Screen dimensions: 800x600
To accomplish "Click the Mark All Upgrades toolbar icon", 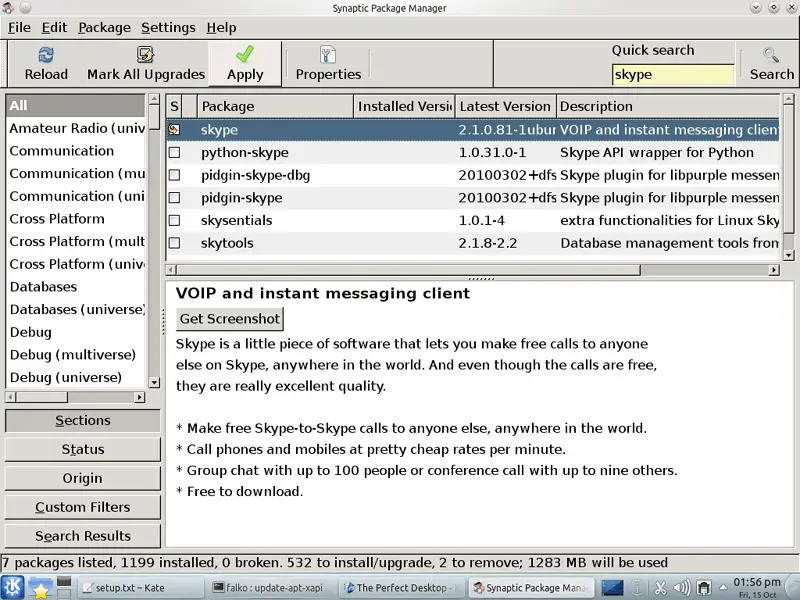I will click(145, 55).
